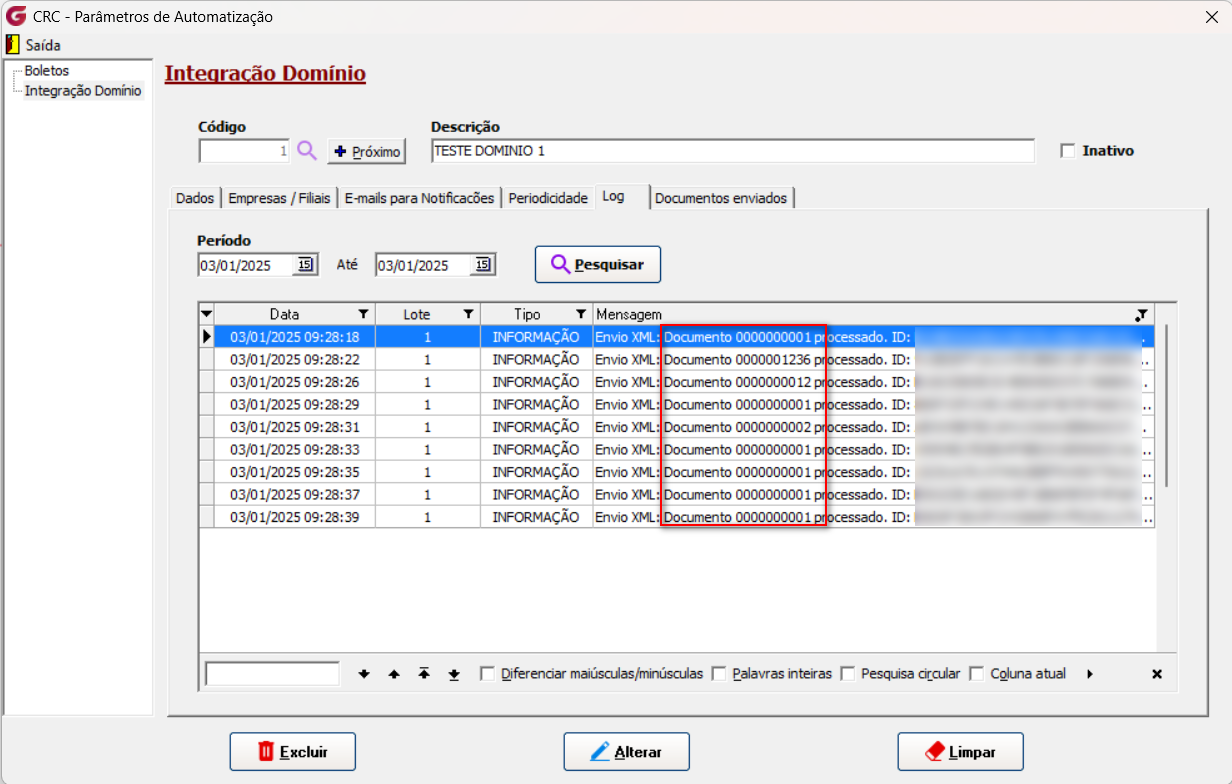Expand more search options arrow
Image resolution: width=1232 pixels, height=784 pixels.
pos(1090,674)
